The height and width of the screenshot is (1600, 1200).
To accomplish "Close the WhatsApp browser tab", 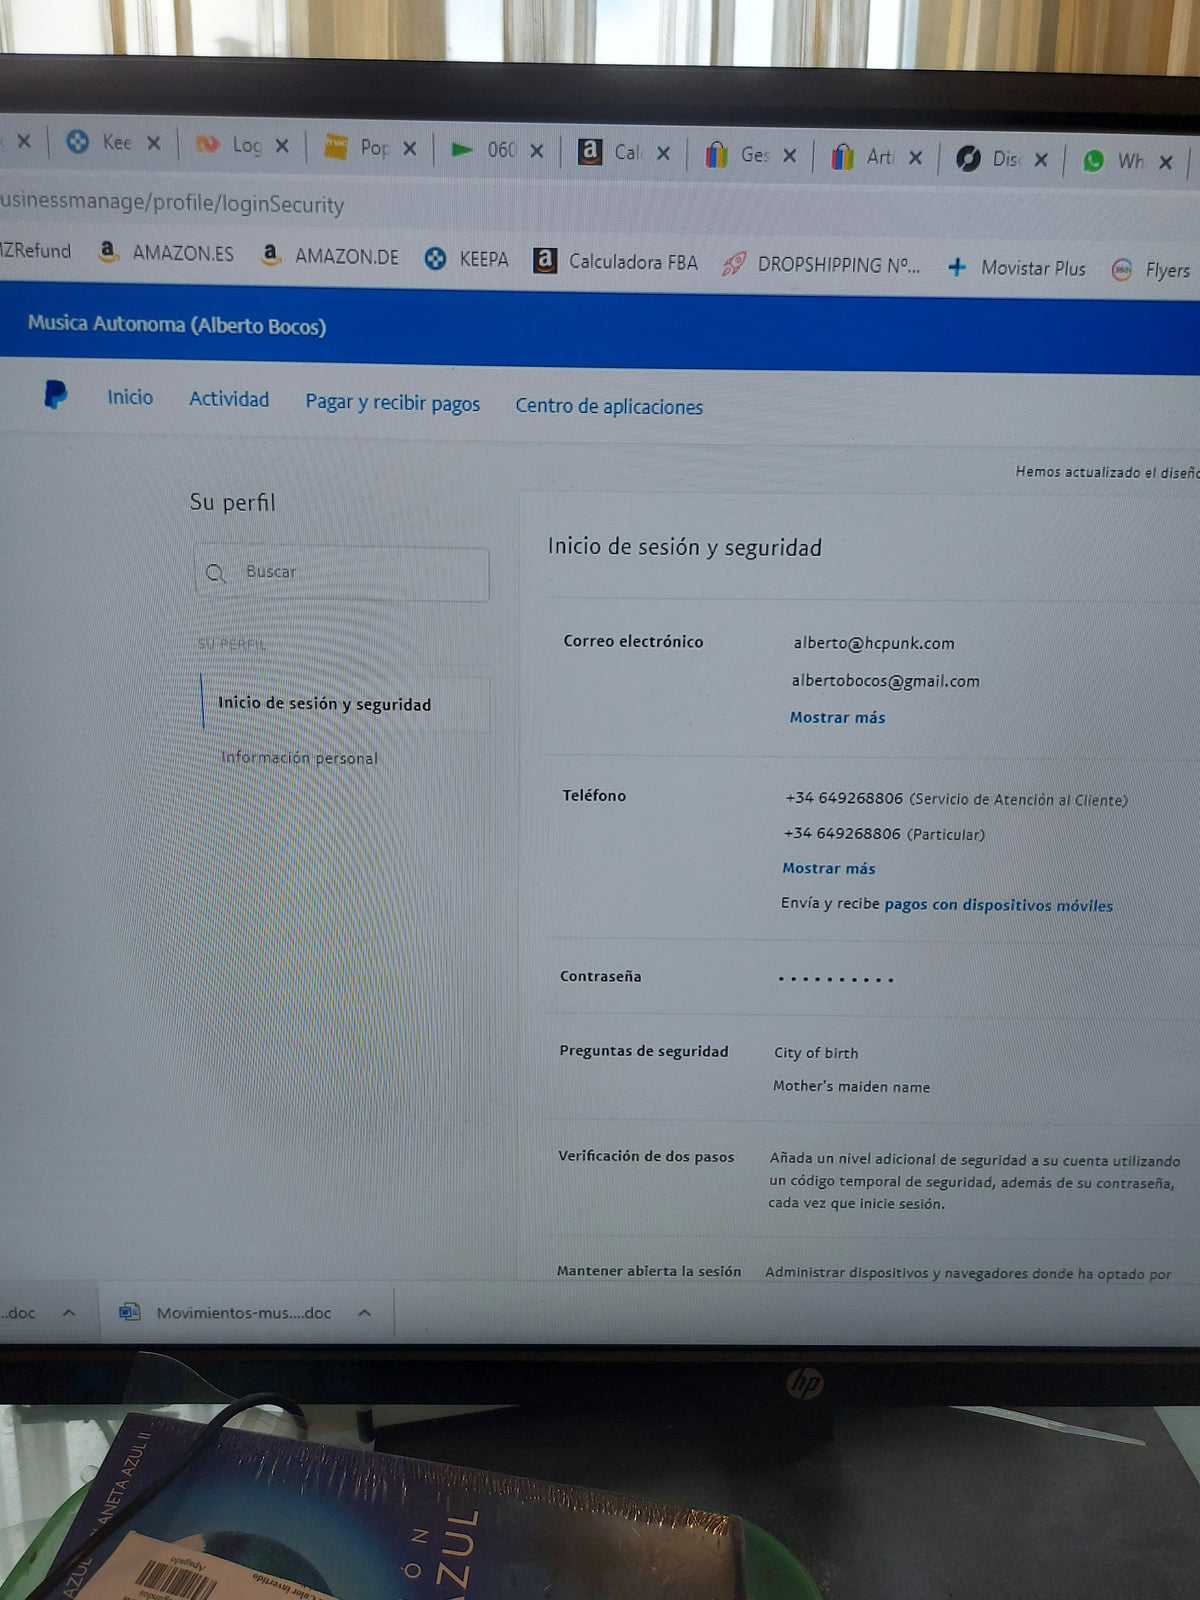I will click(1166, 162).
